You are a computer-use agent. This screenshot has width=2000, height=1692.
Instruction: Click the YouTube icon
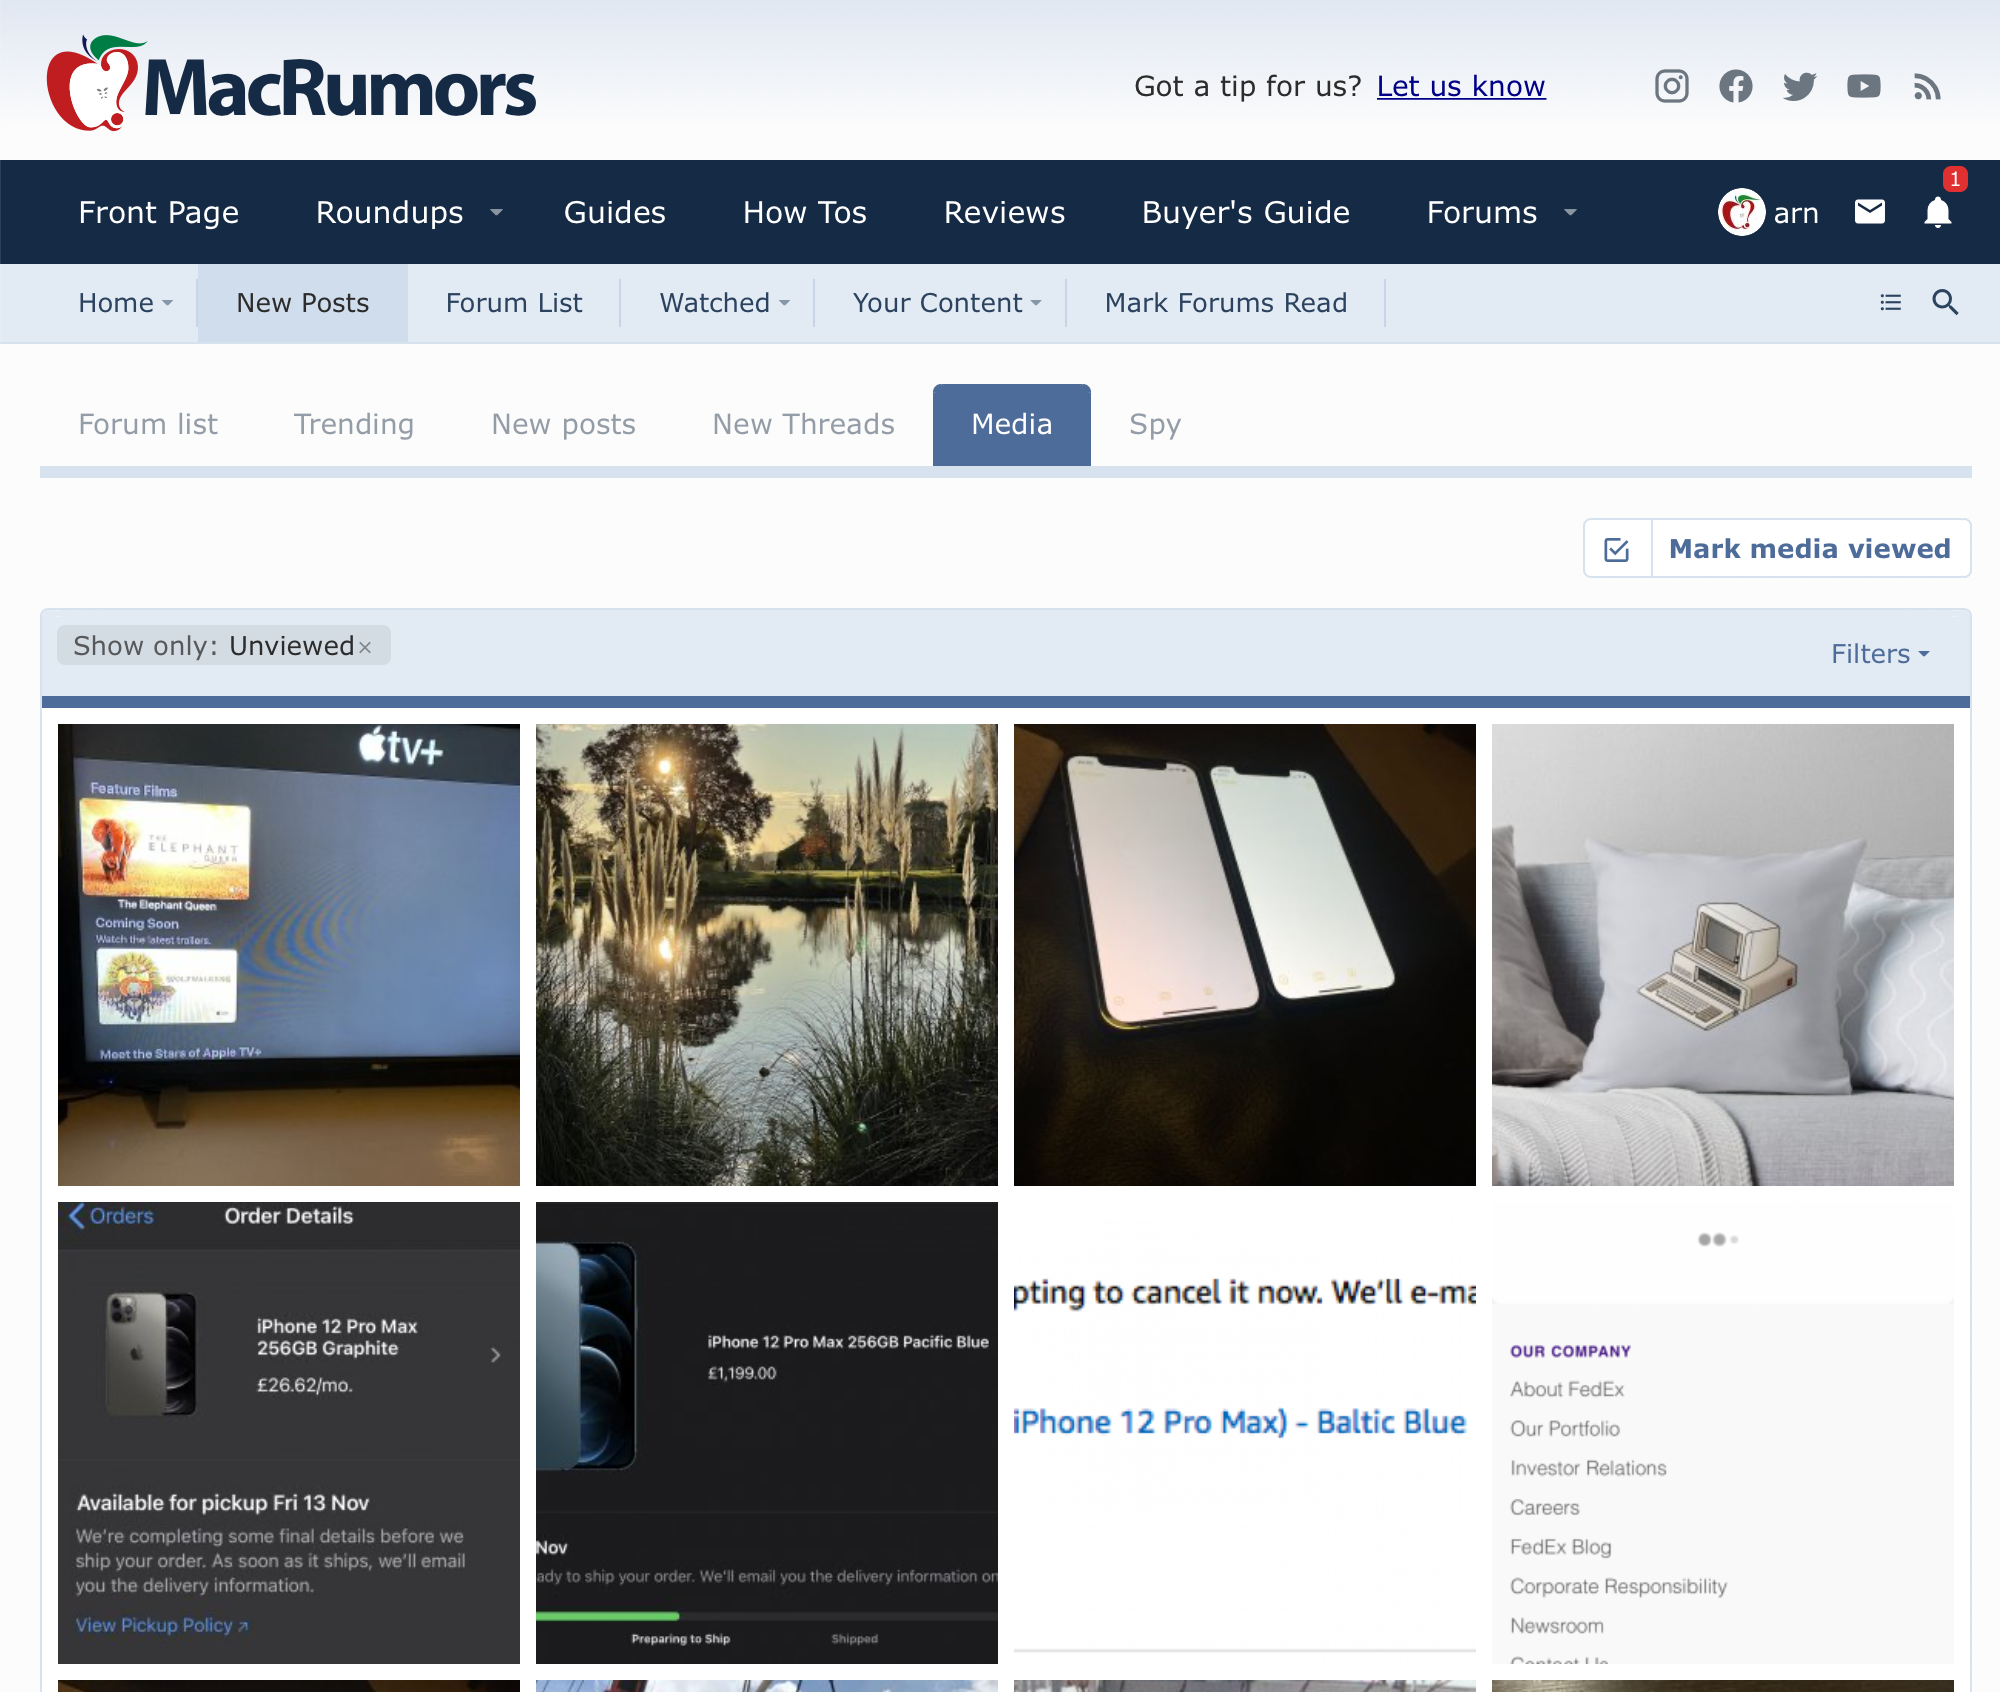1863,86
